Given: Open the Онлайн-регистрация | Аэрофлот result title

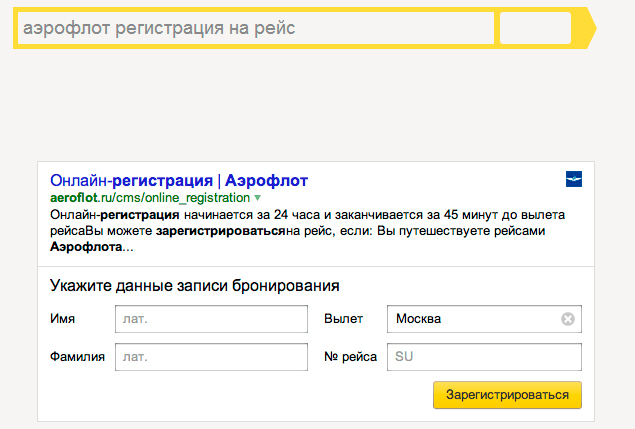Looking at the screenshot, I should pos(179,181).
